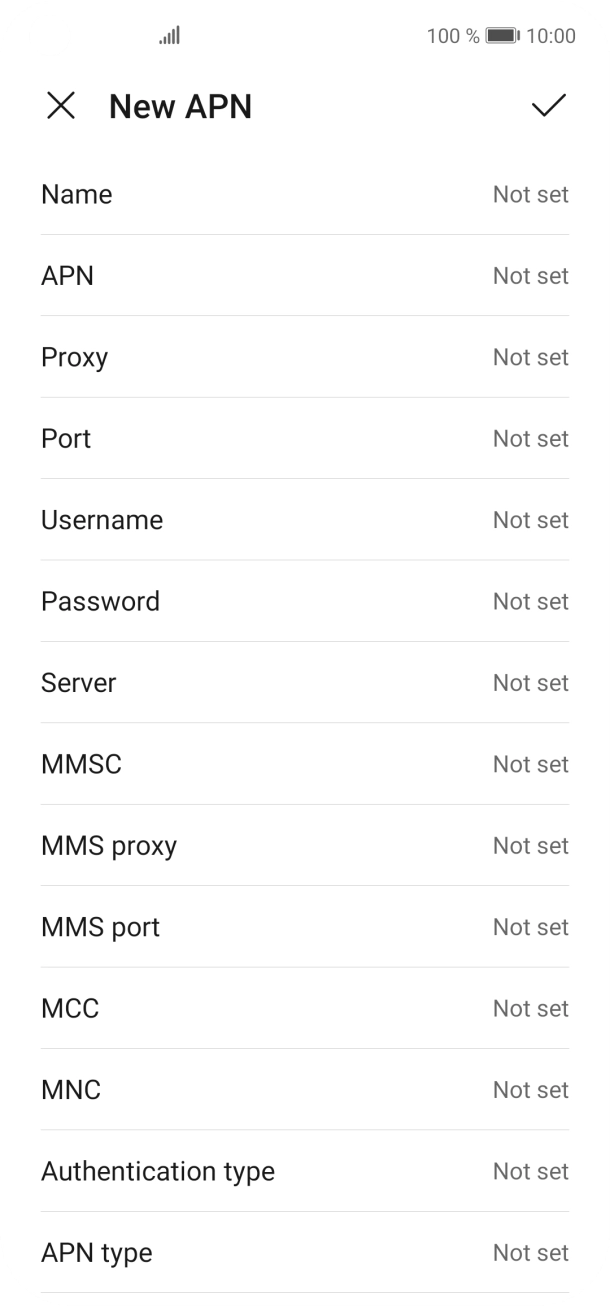This screenshot has width=610, height=1306.
Task: Tap the signal strength icon in the status bar
Action: click(x=169, y=36)
